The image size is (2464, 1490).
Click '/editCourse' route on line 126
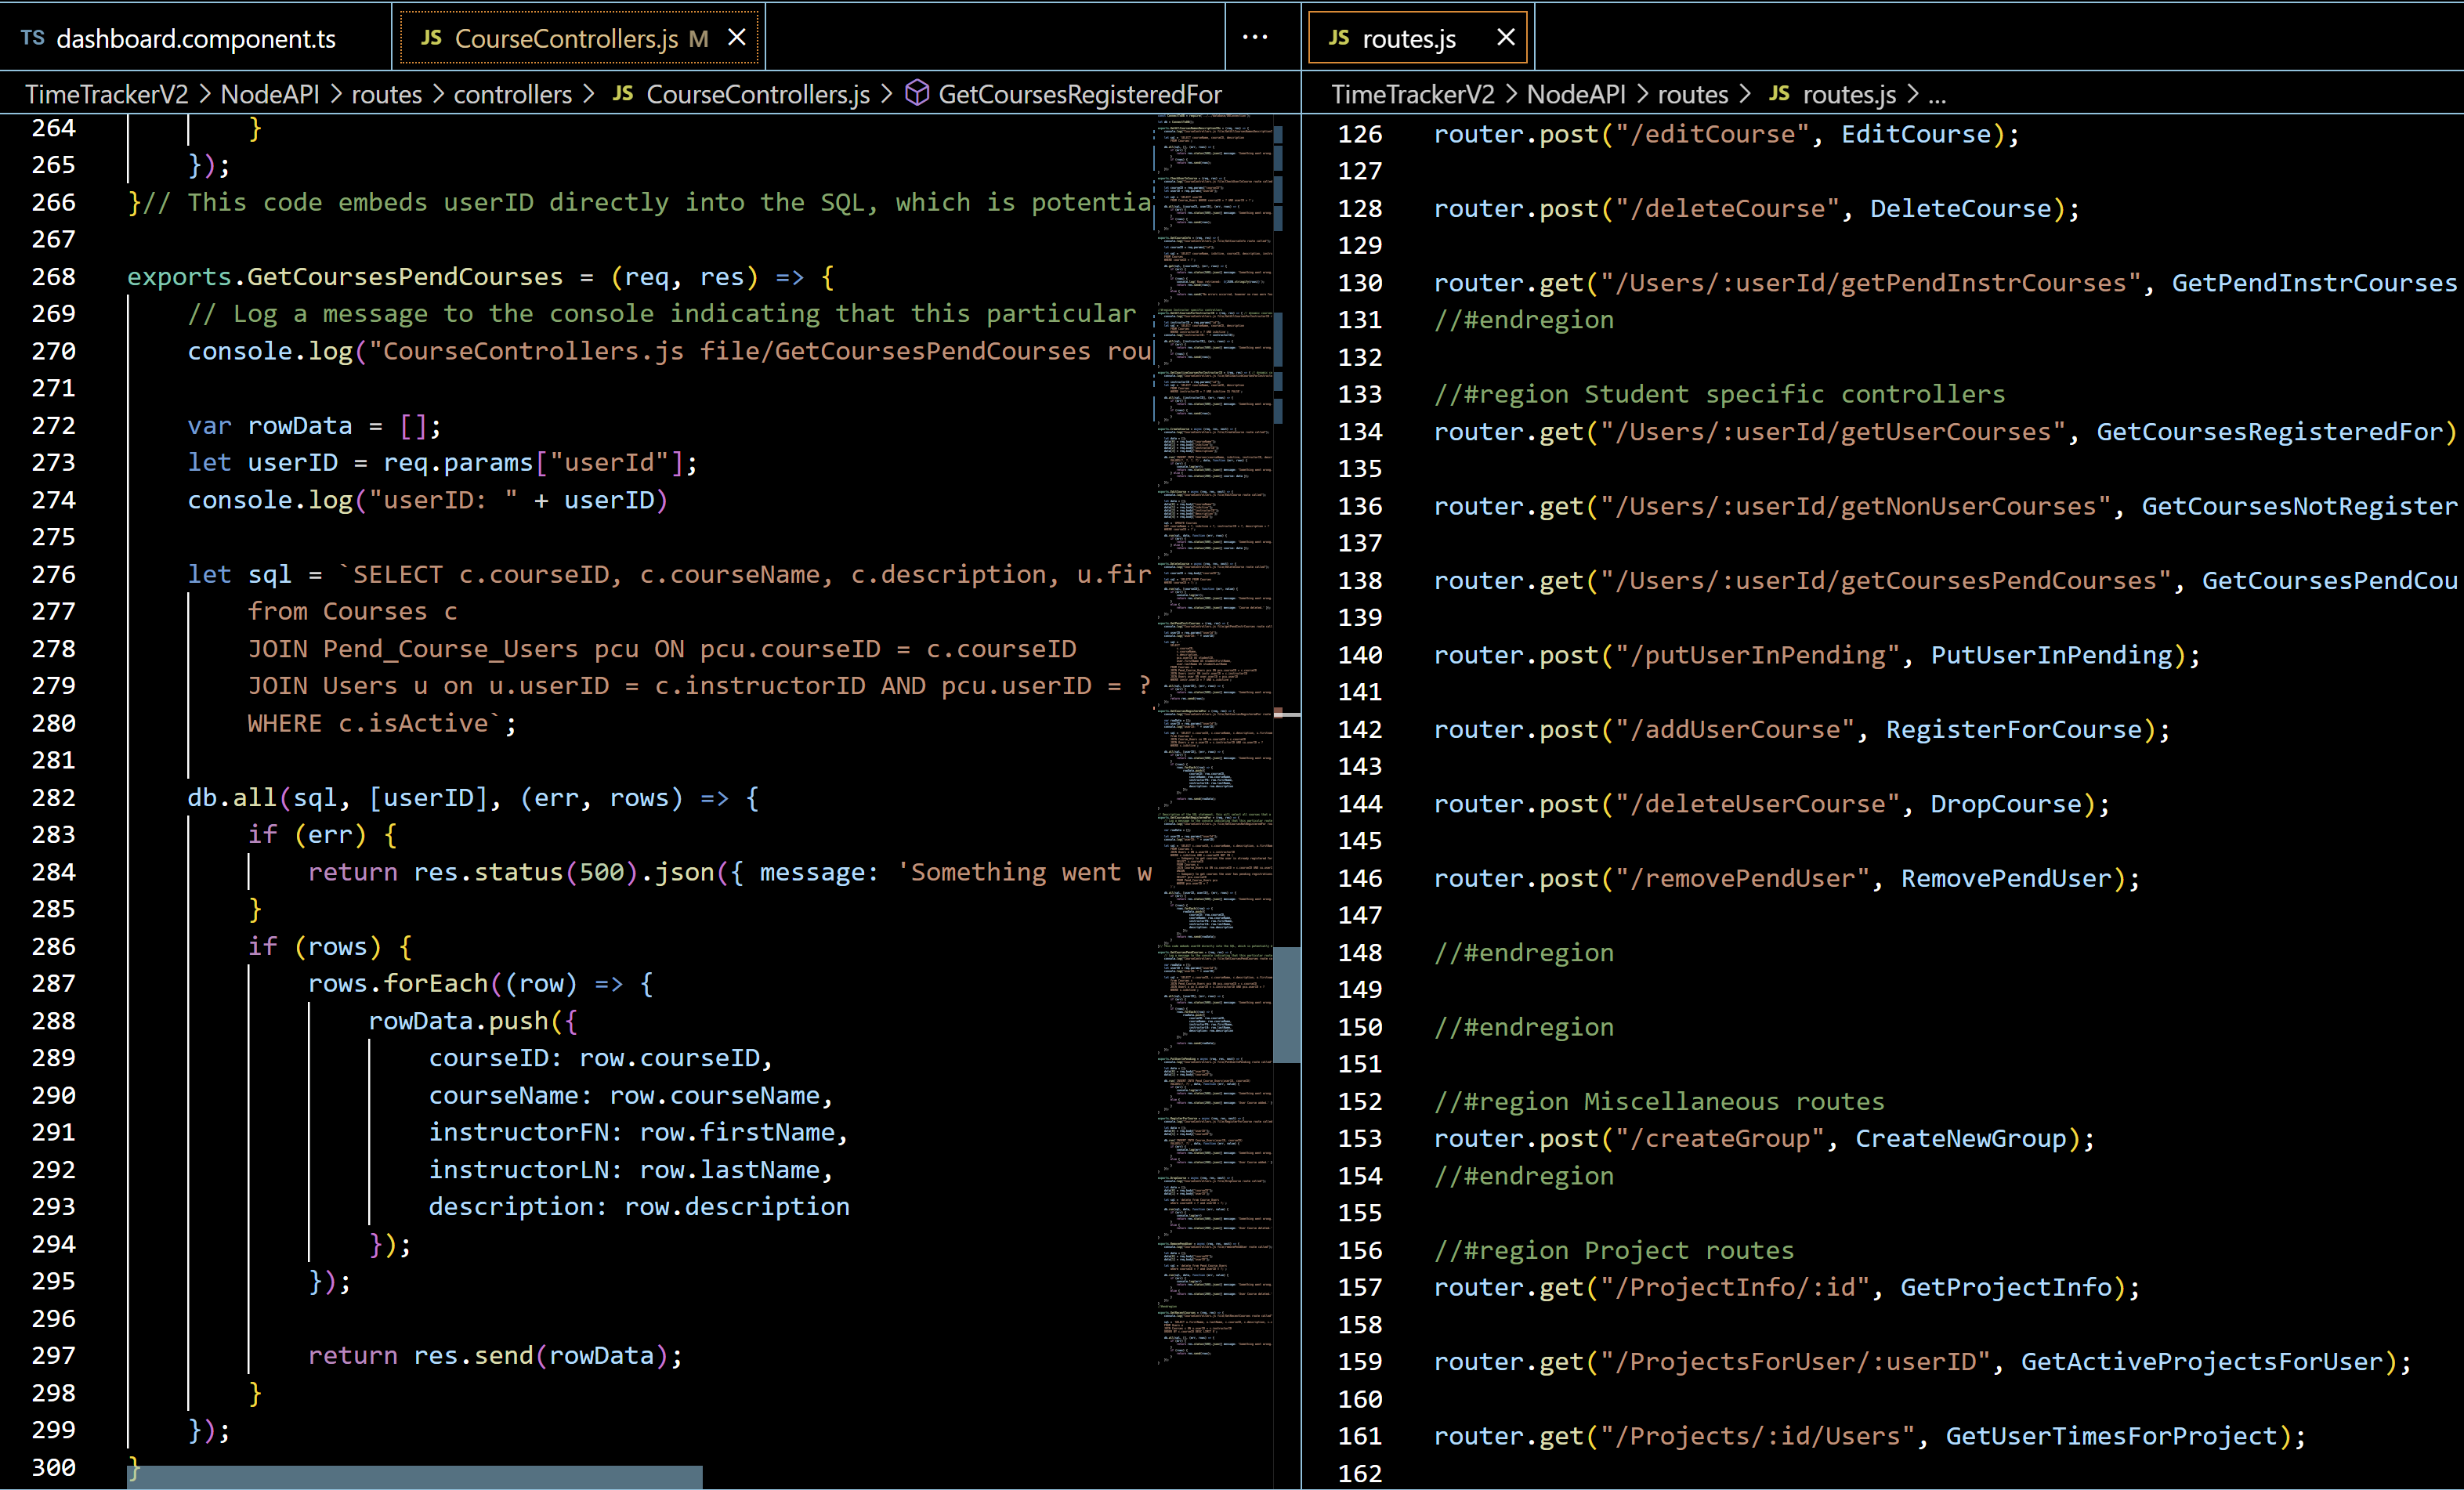click(1713, 134)
